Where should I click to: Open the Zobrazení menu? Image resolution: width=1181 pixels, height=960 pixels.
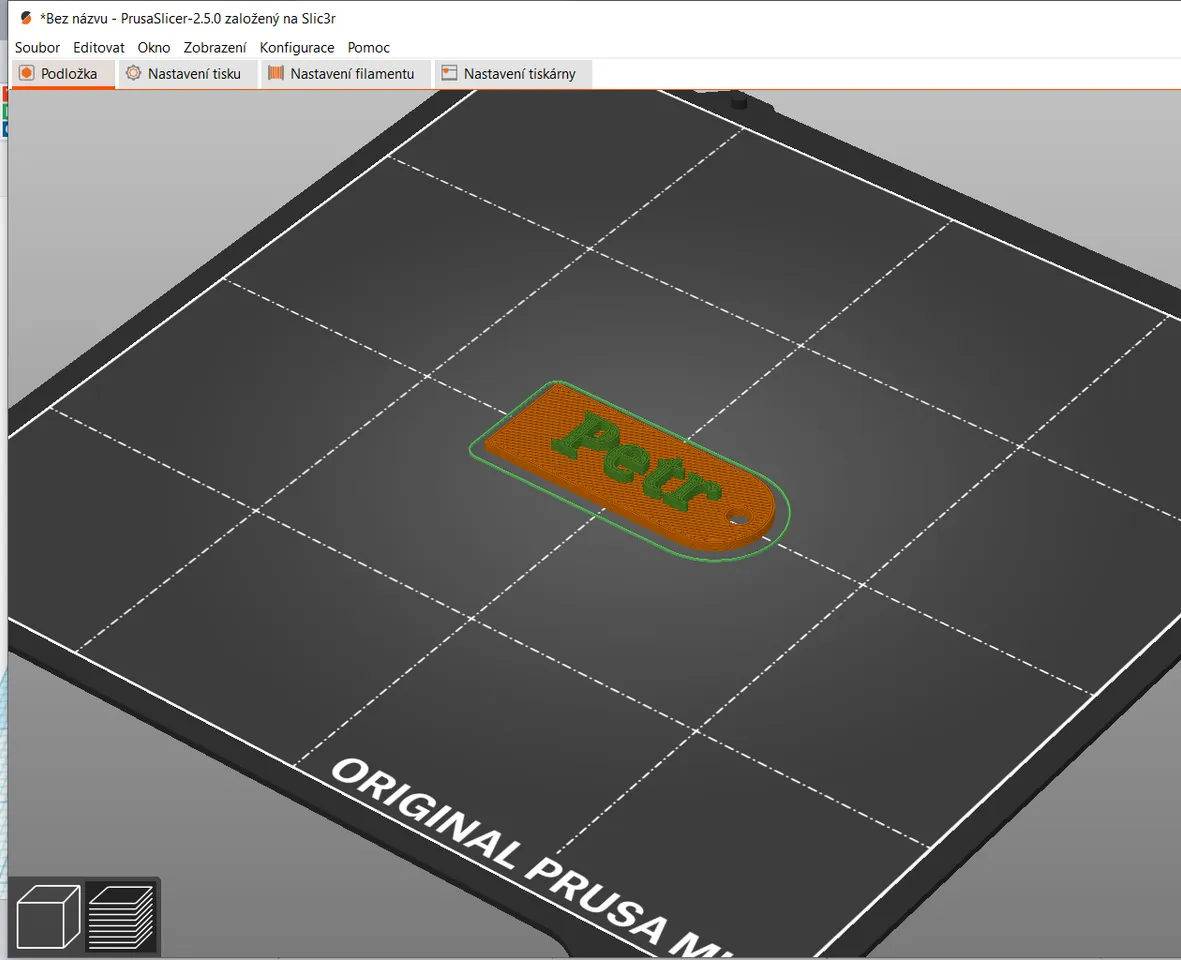tap(215, 47)
